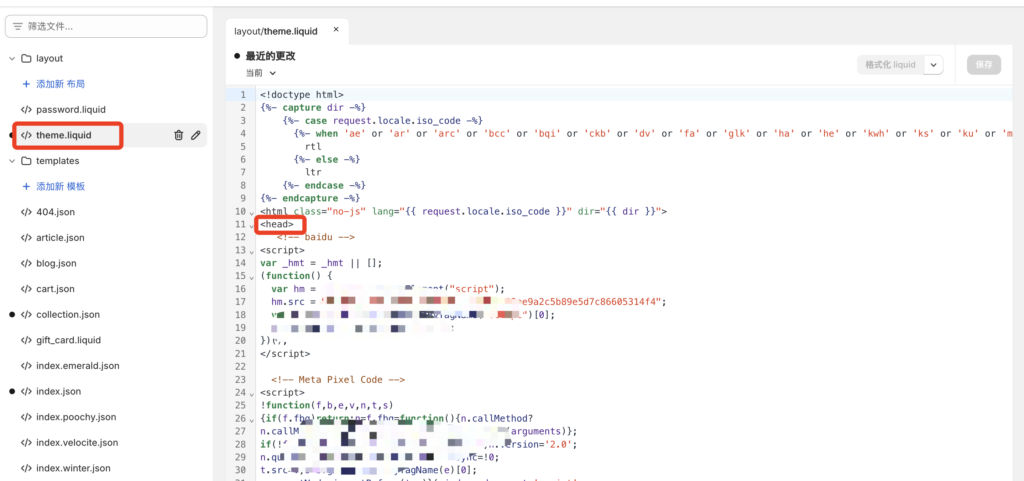Click the code icon beside cart.json

(x=25, y=288)
